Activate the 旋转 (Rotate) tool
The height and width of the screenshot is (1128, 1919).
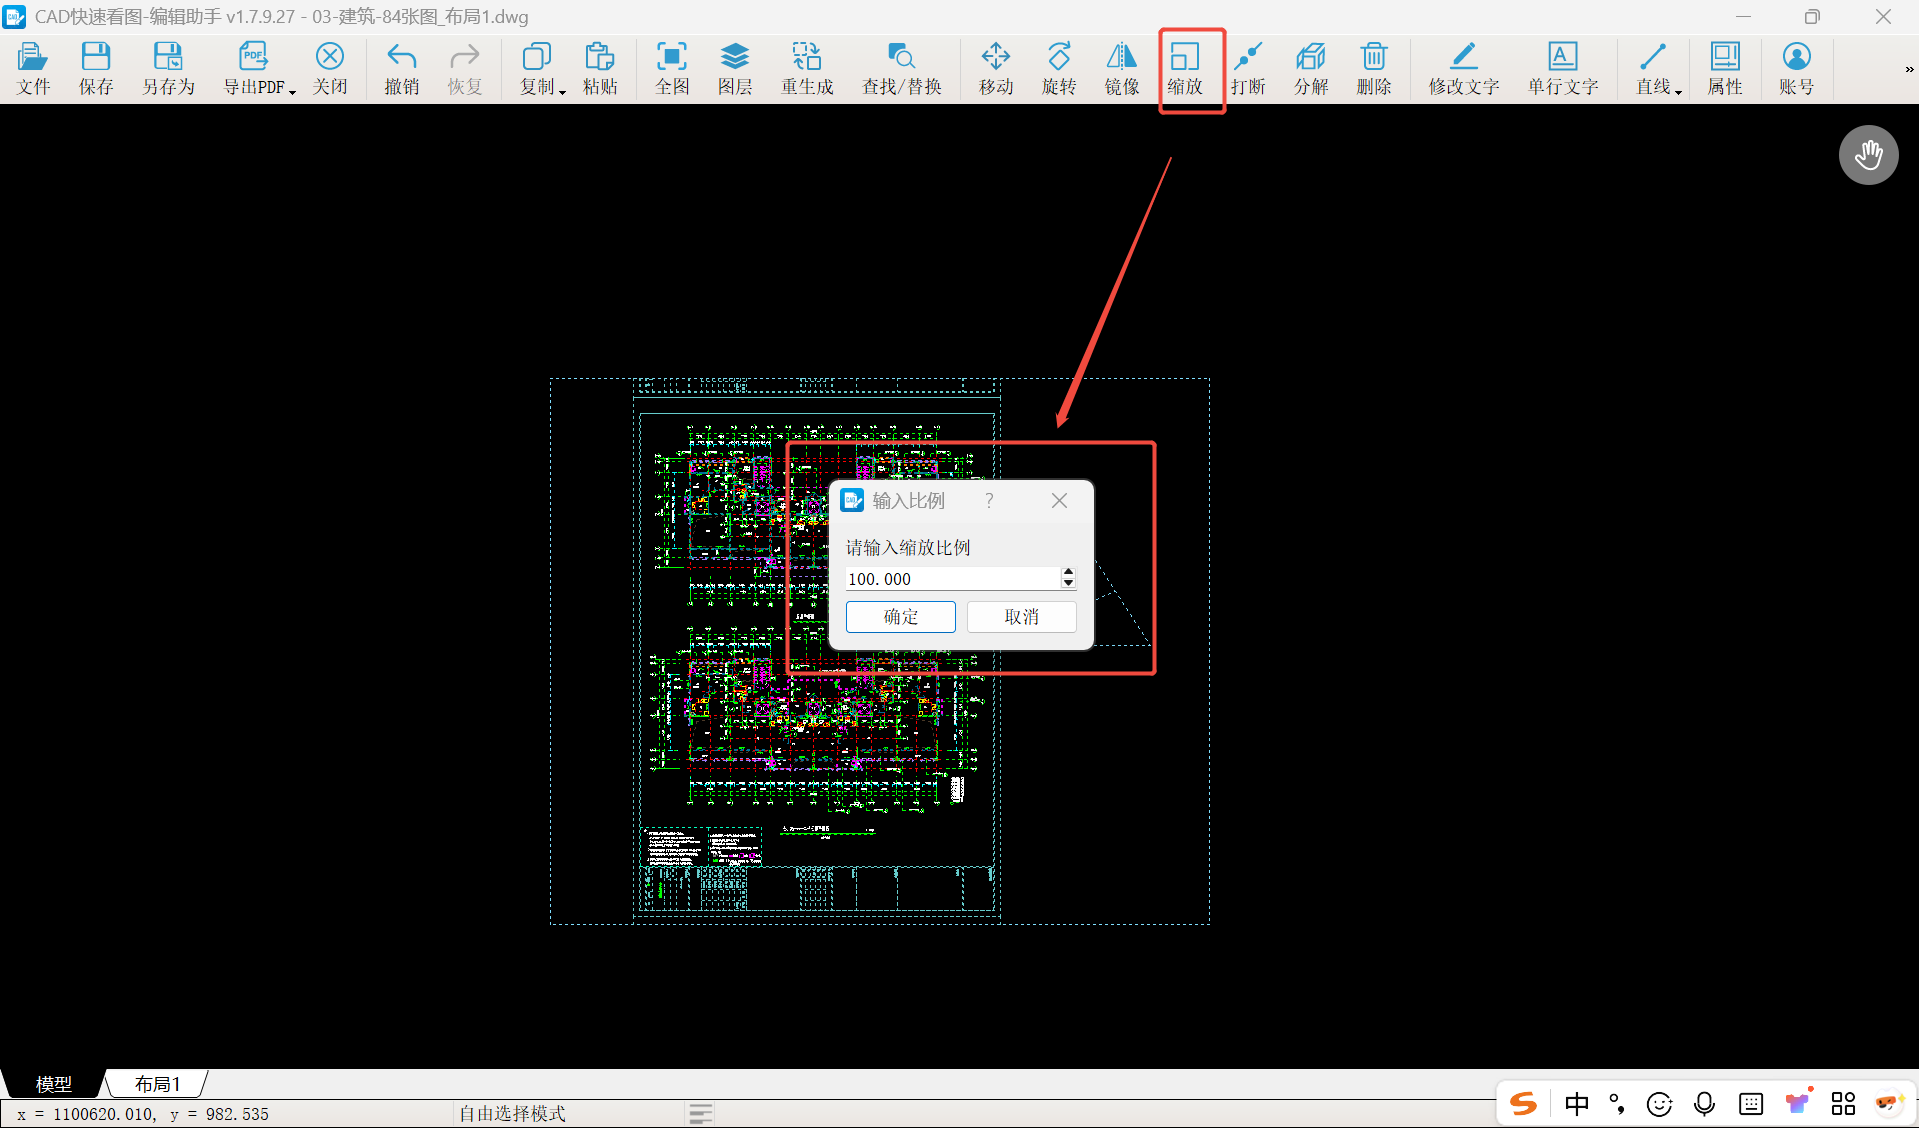point(1059,69)
